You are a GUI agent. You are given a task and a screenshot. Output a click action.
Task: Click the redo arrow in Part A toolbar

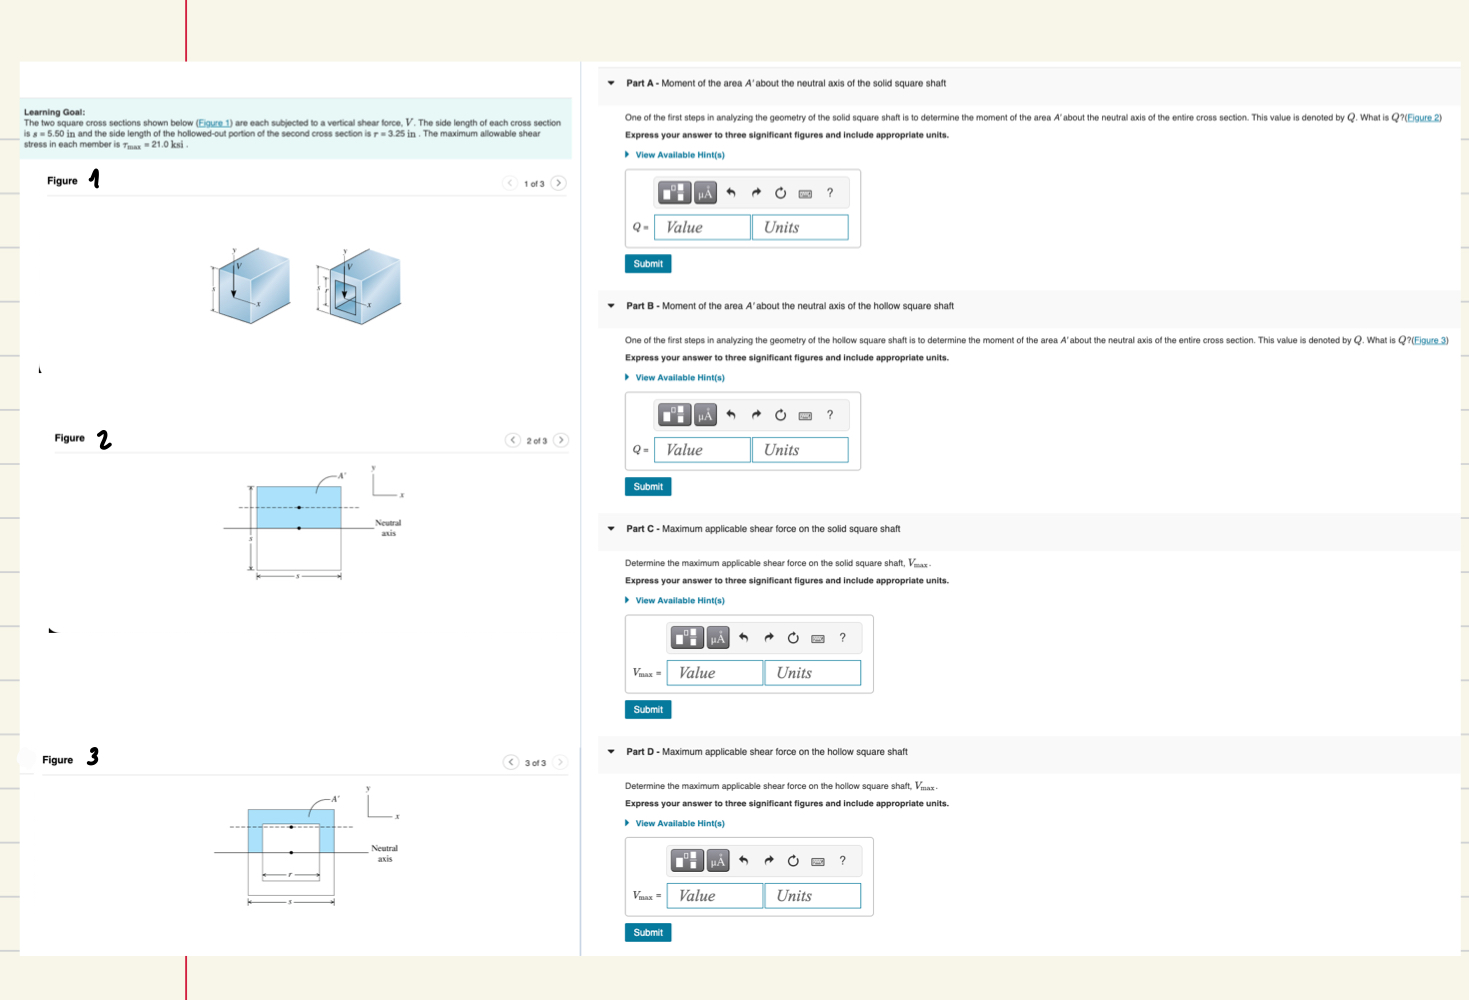click(x=756, y=192)
